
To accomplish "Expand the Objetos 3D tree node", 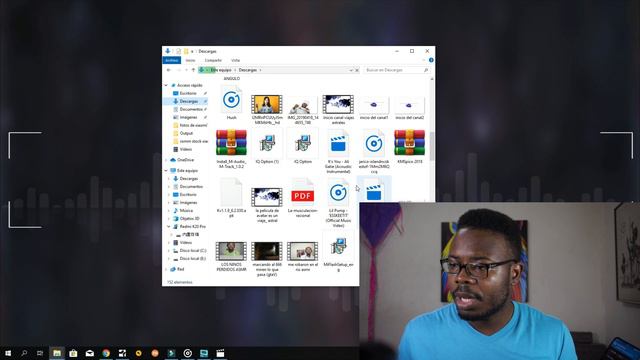I will click(169, 219).
